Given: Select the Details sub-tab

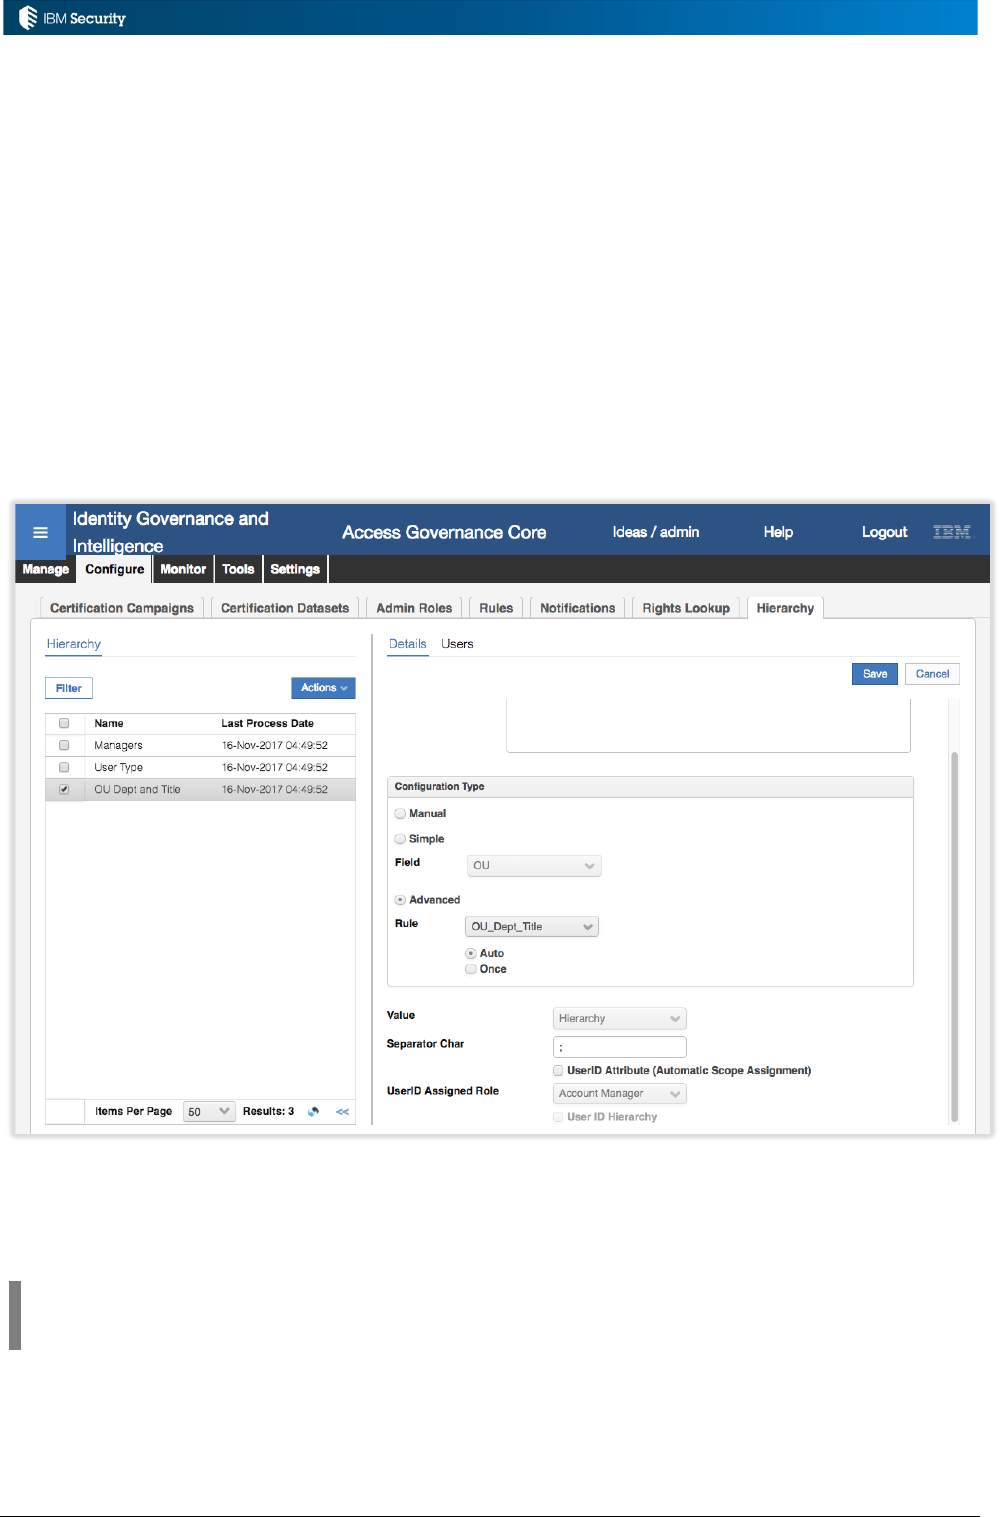Looking at the screenshot, I should [x=408, y=644].
